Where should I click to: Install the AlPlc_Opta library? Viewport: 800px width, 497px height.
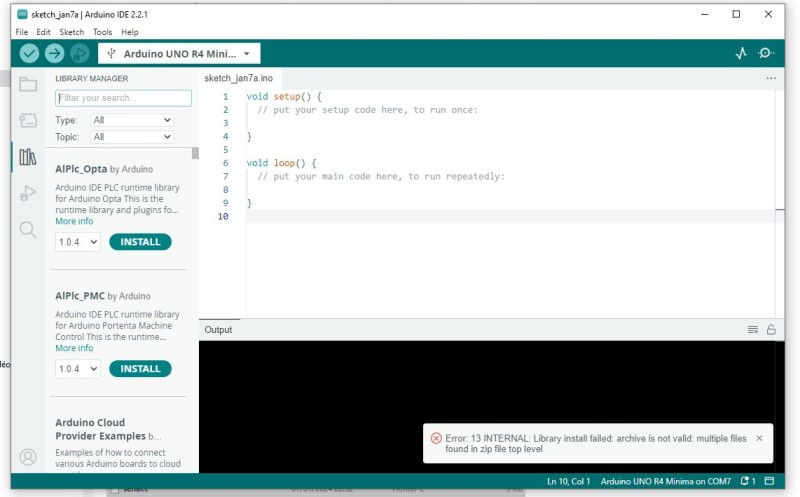pos(140,242)
